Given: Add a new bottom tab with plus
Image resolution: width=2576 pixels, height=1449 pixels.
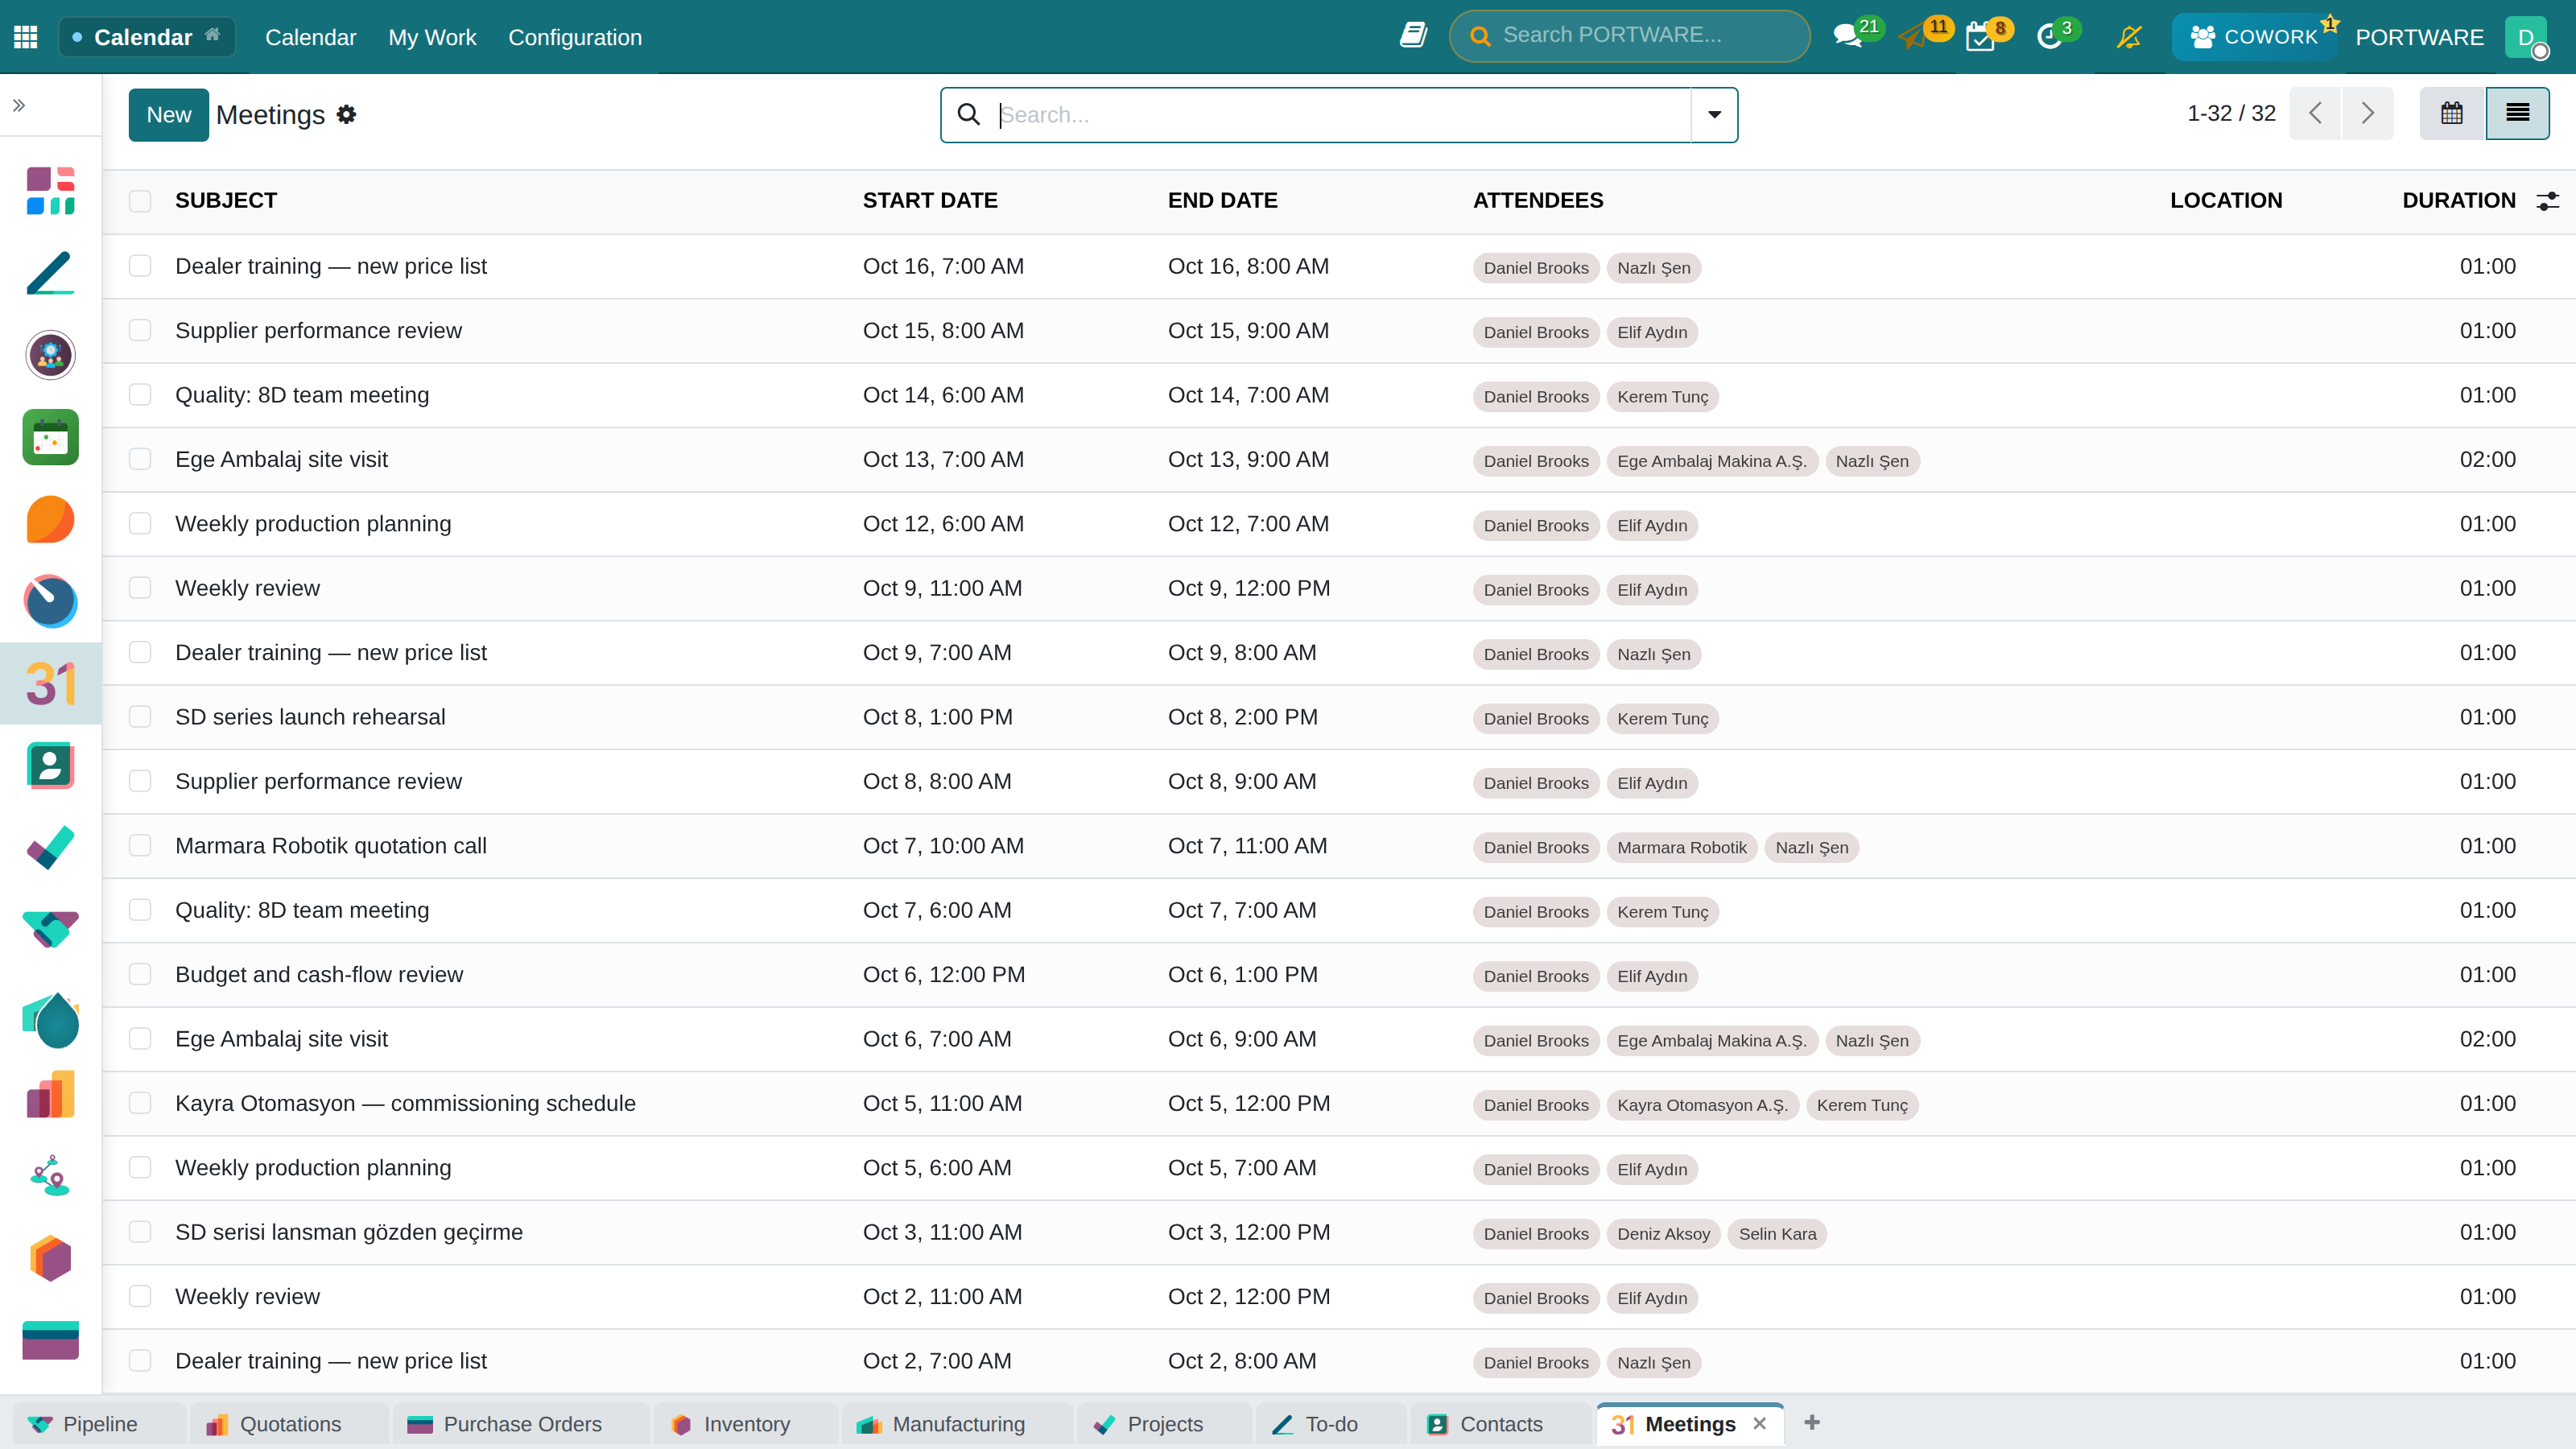Looking at the screenshot, I should pyautogui.click(x=1812, y=1422).
